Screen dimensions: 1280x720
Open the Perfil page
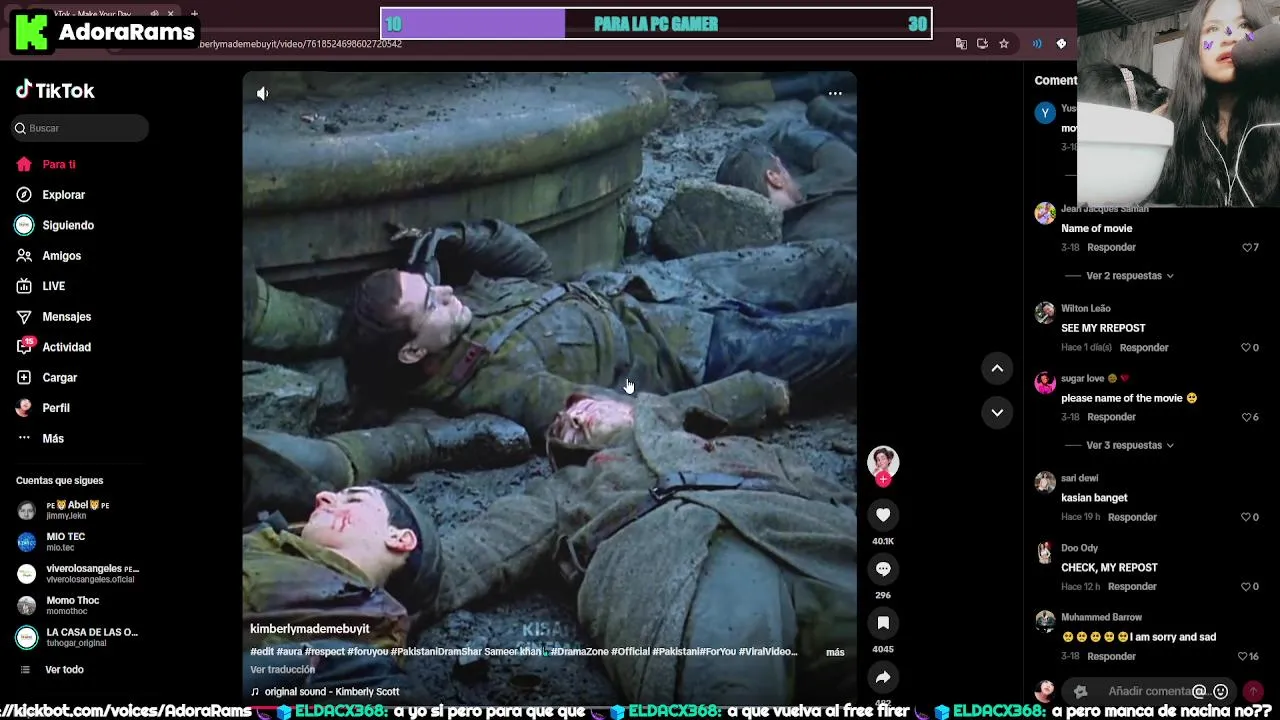pos(42,408)
